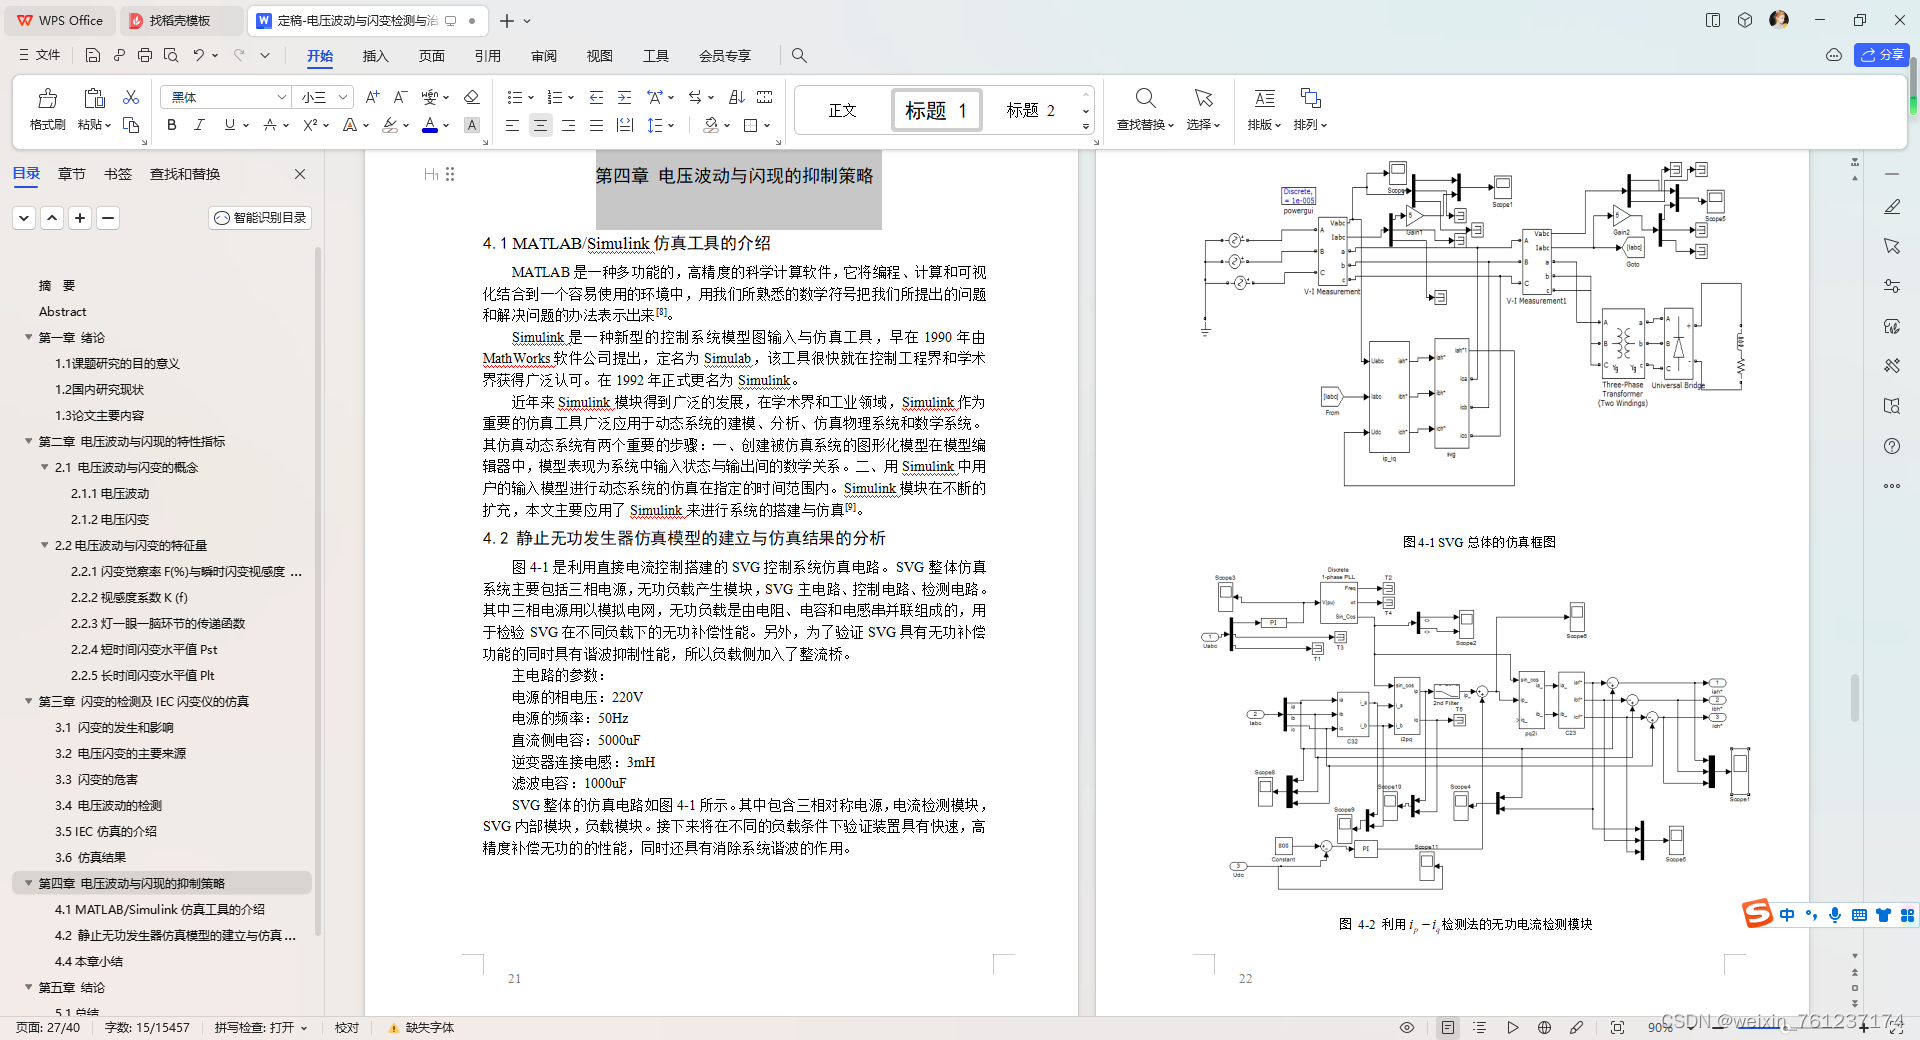Click the outline view icon in status bar
The width and height of the screenshot is (1920, 1040).
(1480, 1027)
